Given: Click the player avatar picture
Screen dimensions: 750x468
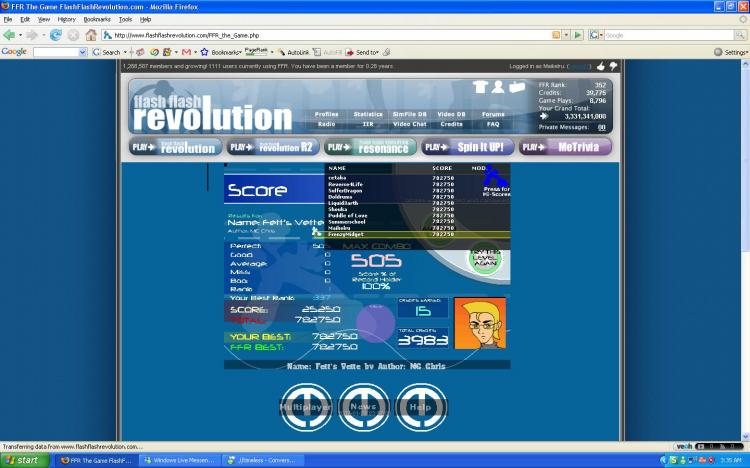Looking at the screenshot, I should tap(480, 323).
